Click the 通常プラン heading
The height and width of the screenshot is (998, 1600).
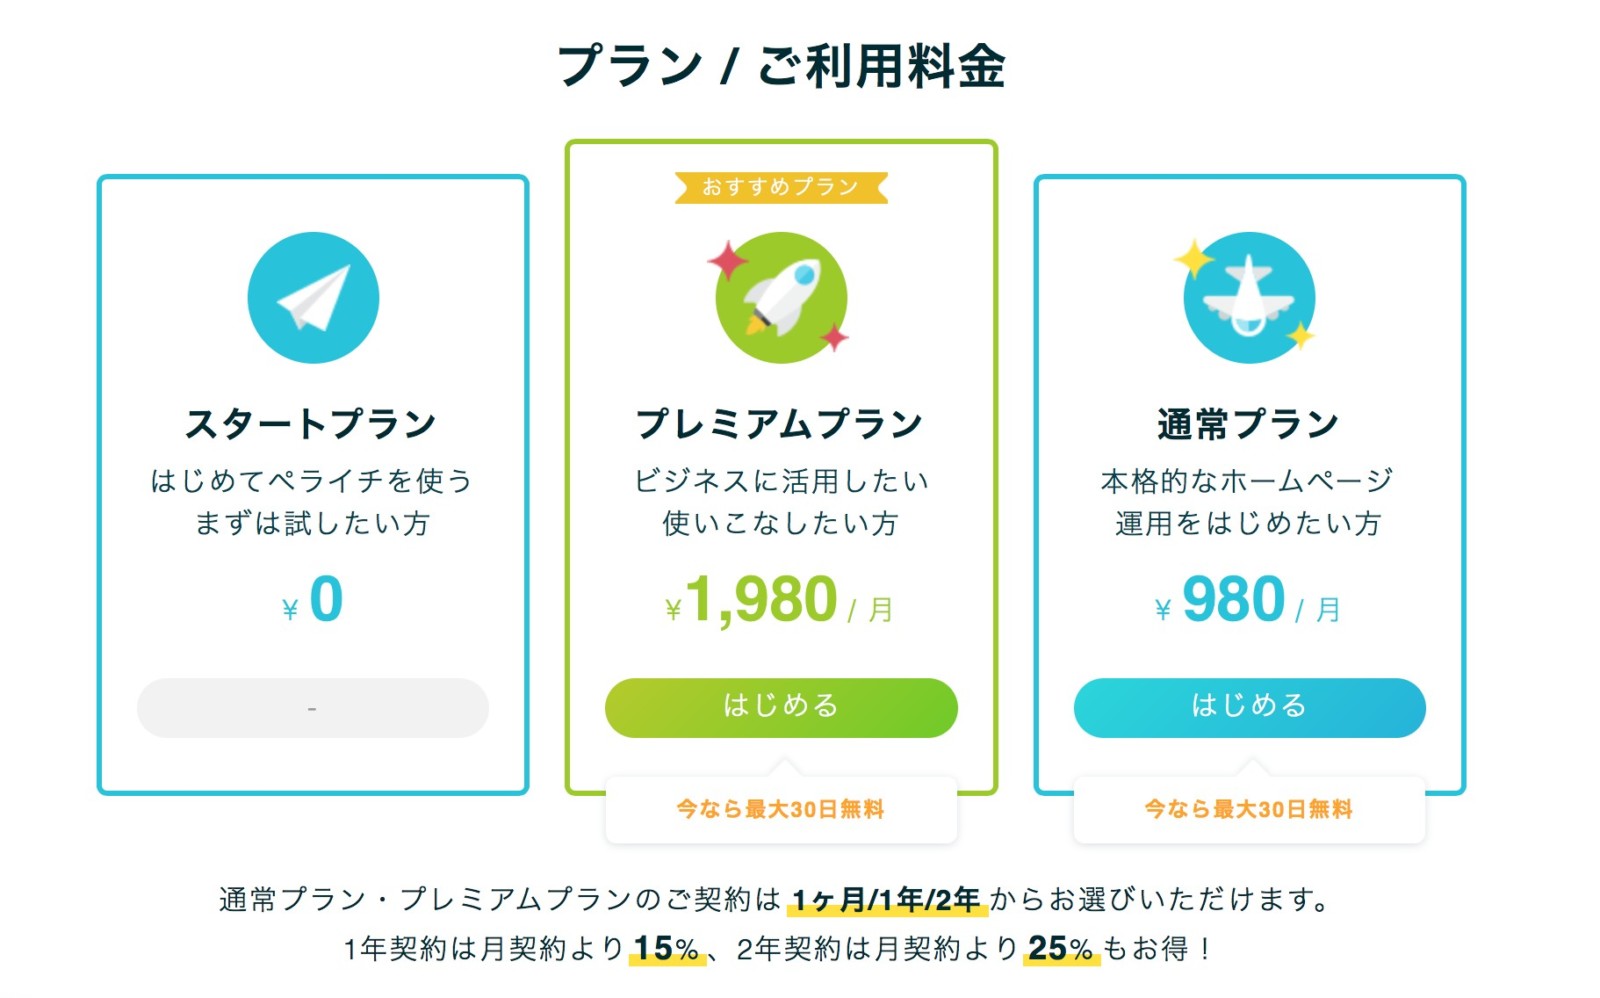coord(1248,424)
